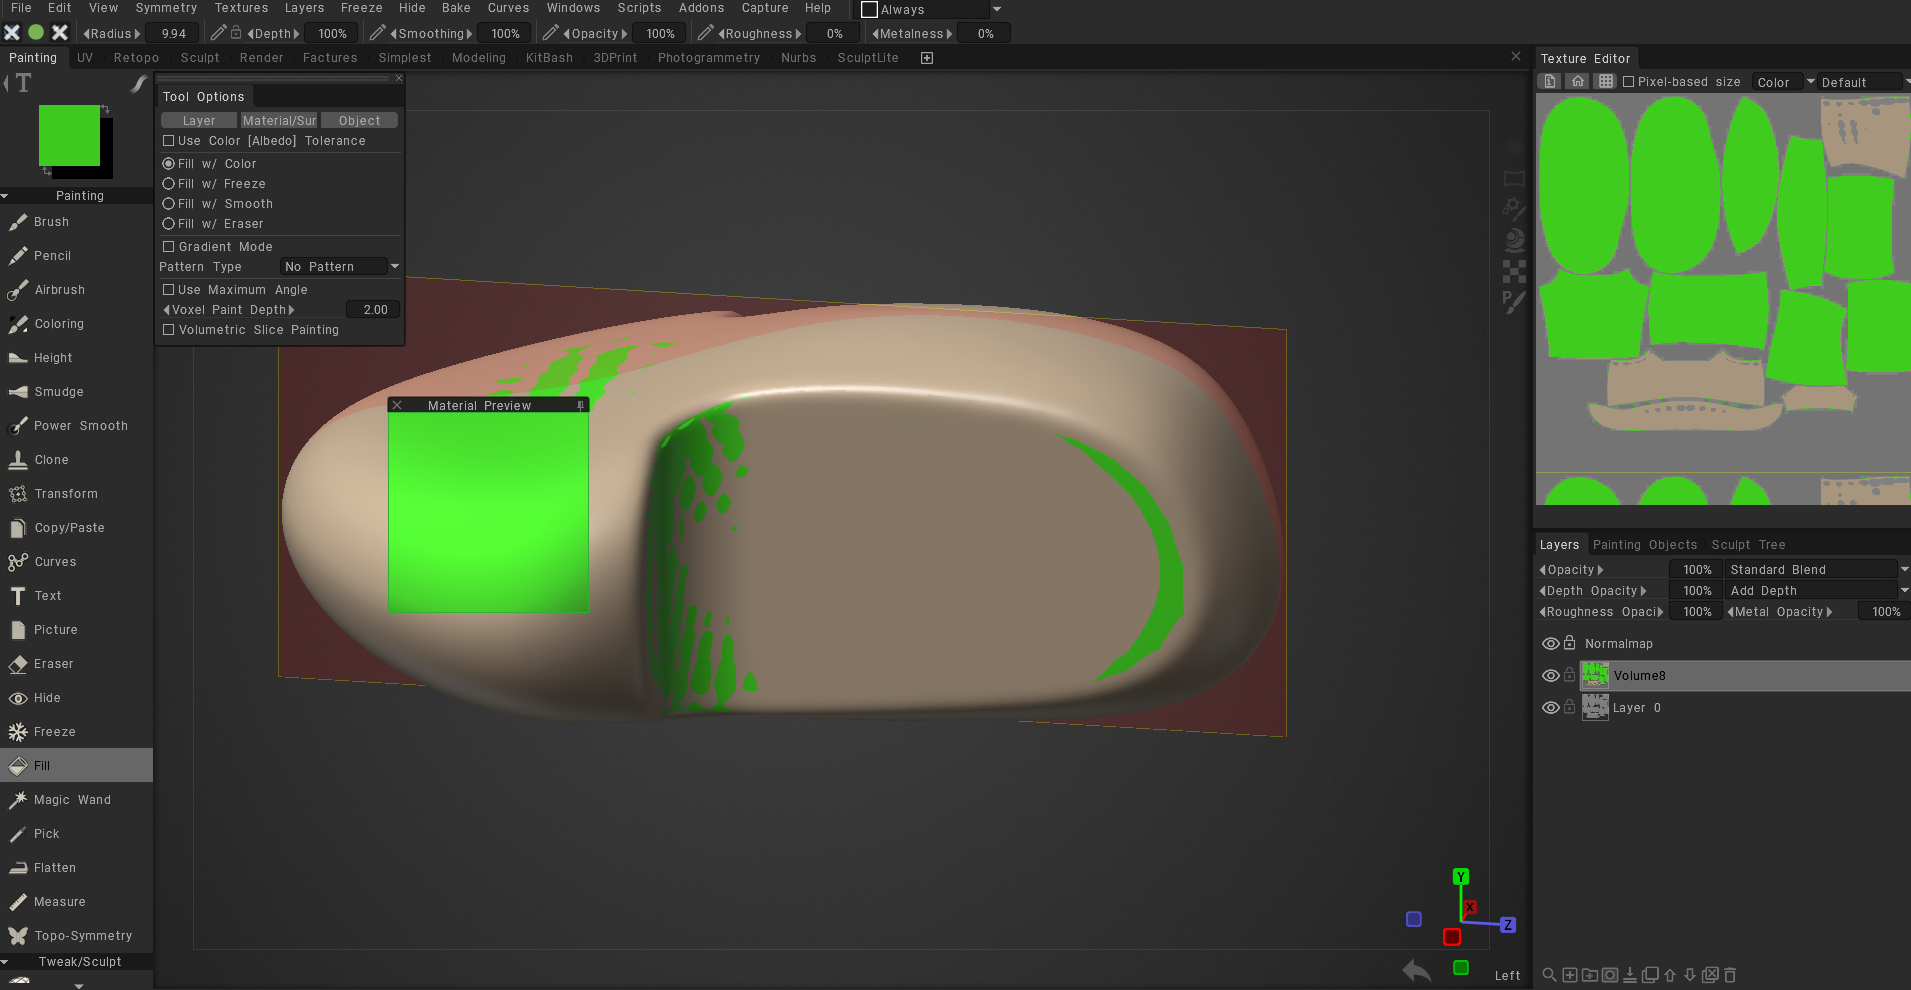Click the green foreground color swatch

(69, 135)
